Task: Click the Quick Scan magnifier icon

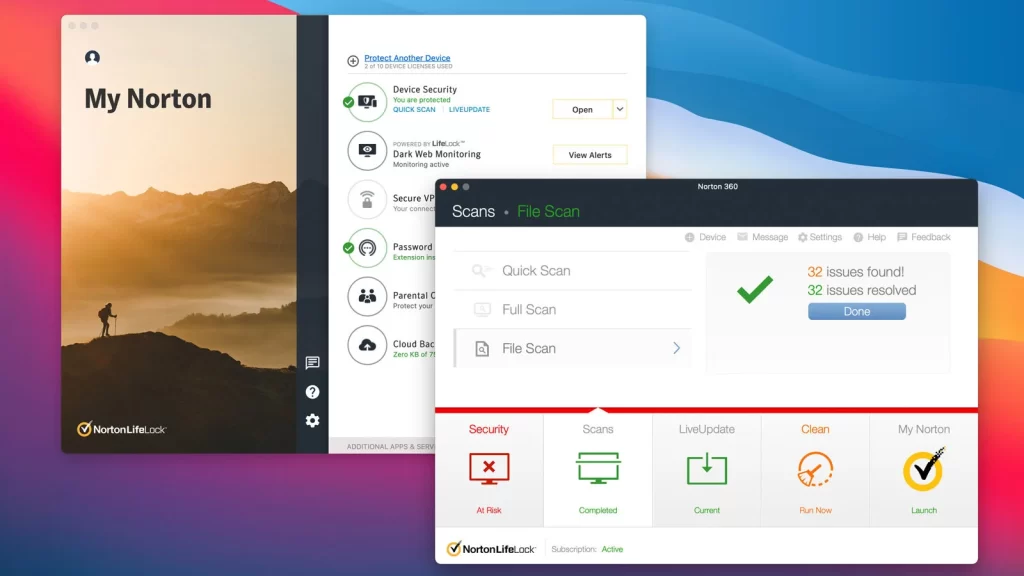Action: click(x=480, y=270)
